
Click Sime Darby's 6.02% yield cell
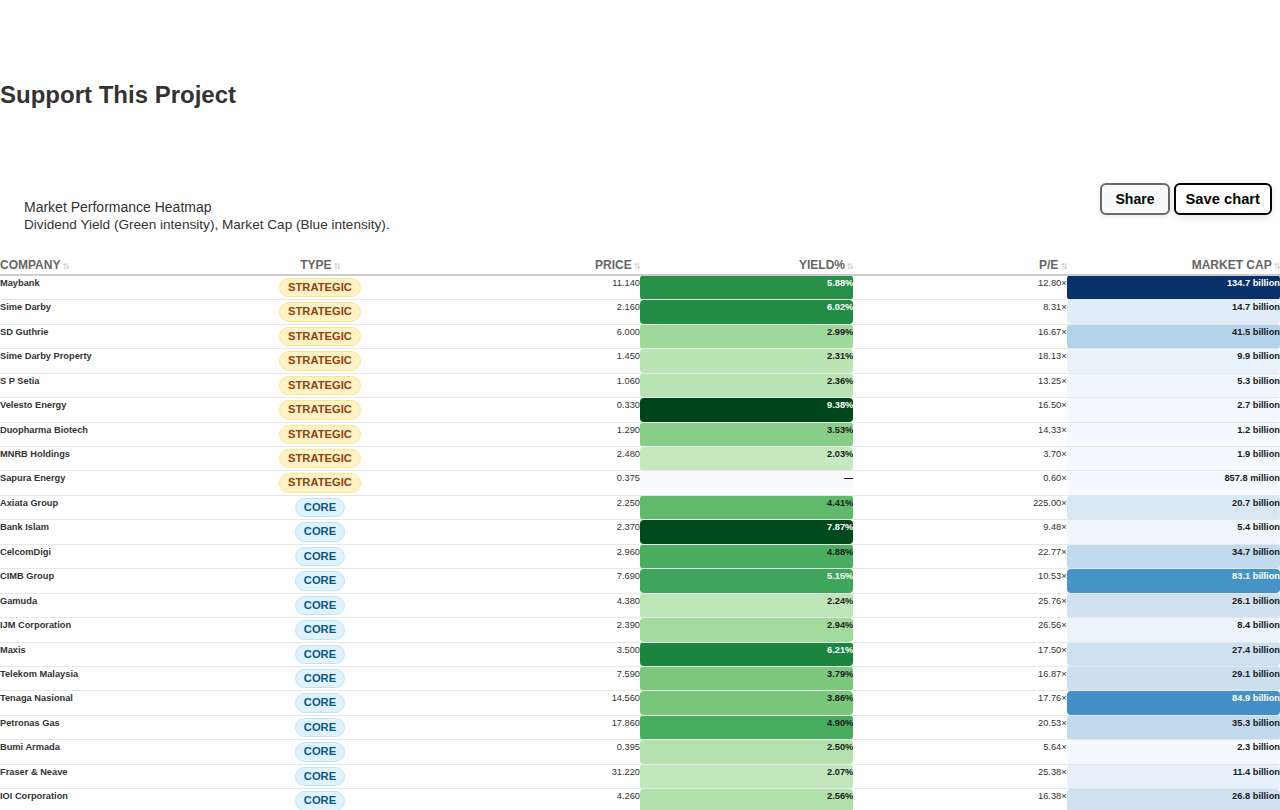(746, 312)
